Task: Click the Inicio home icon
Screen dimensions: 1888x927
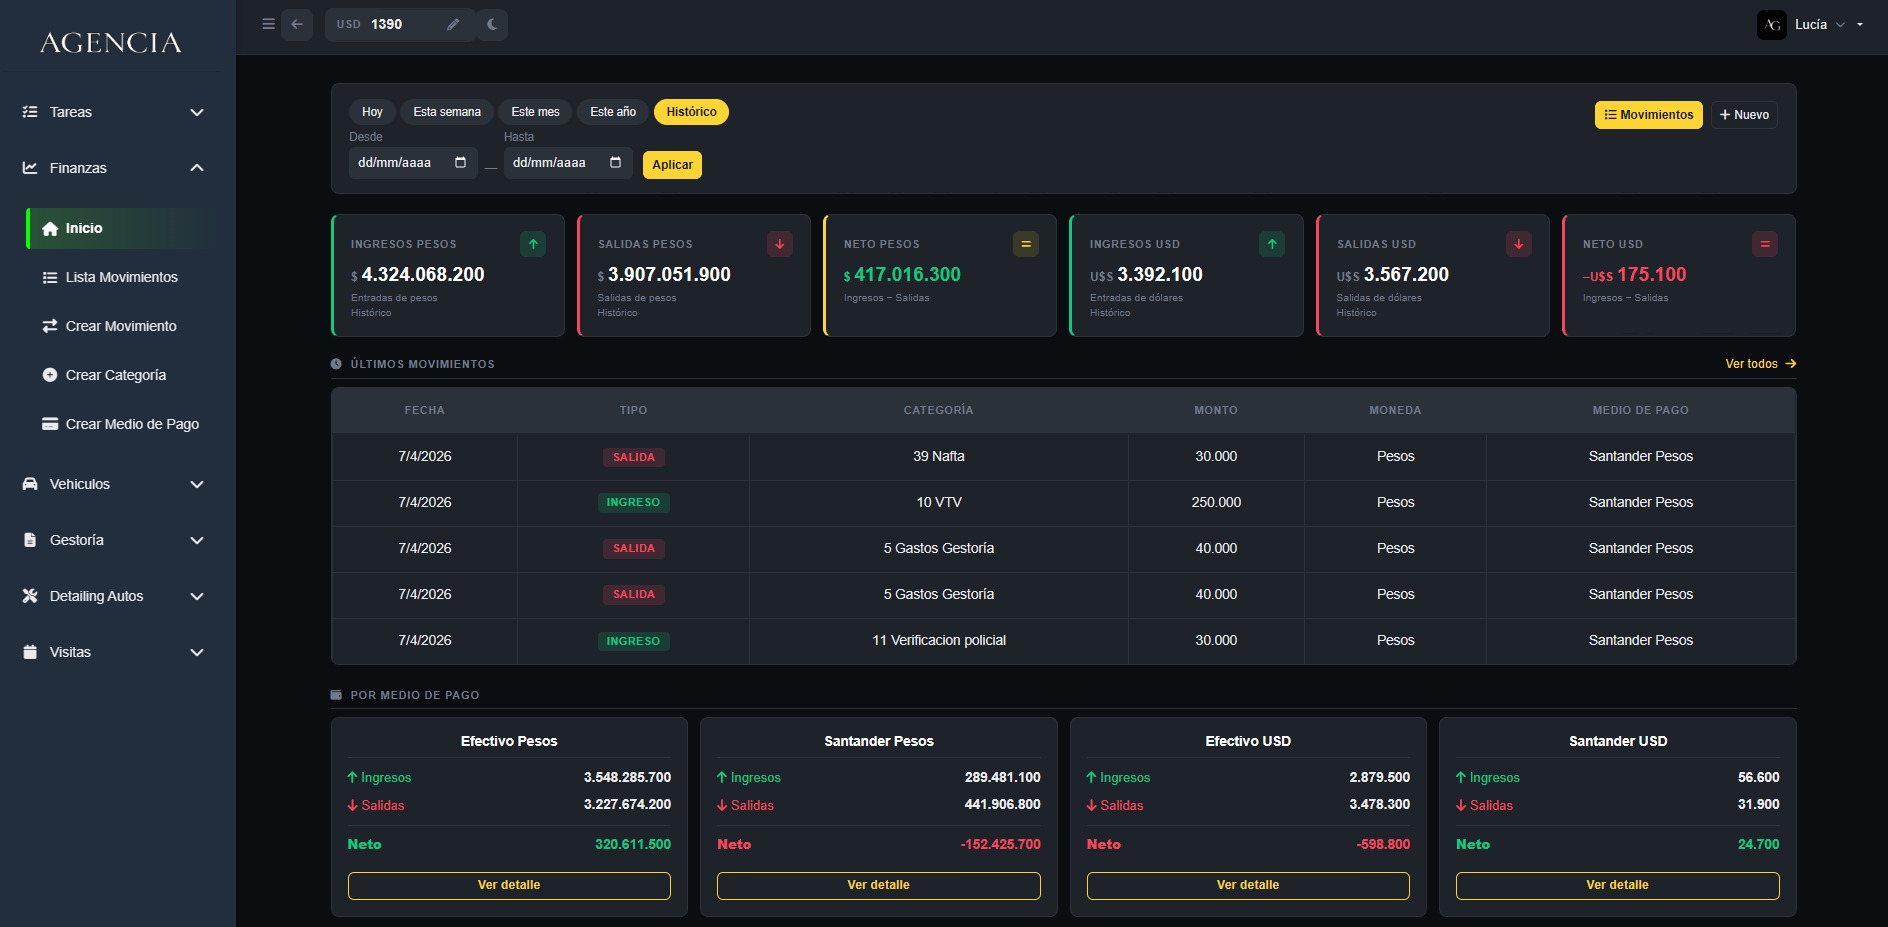Action: point(50,229)
